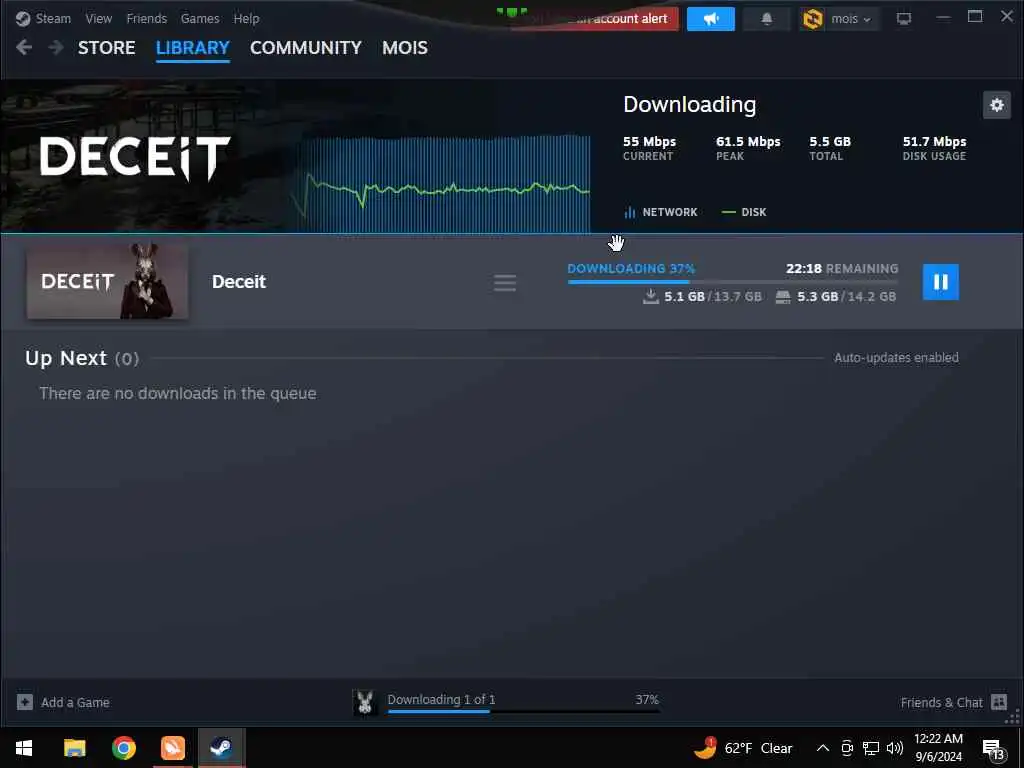Go forward with the right arrow
The image size is (1024, 768).
pyautogui.click(x=56, y=47)
